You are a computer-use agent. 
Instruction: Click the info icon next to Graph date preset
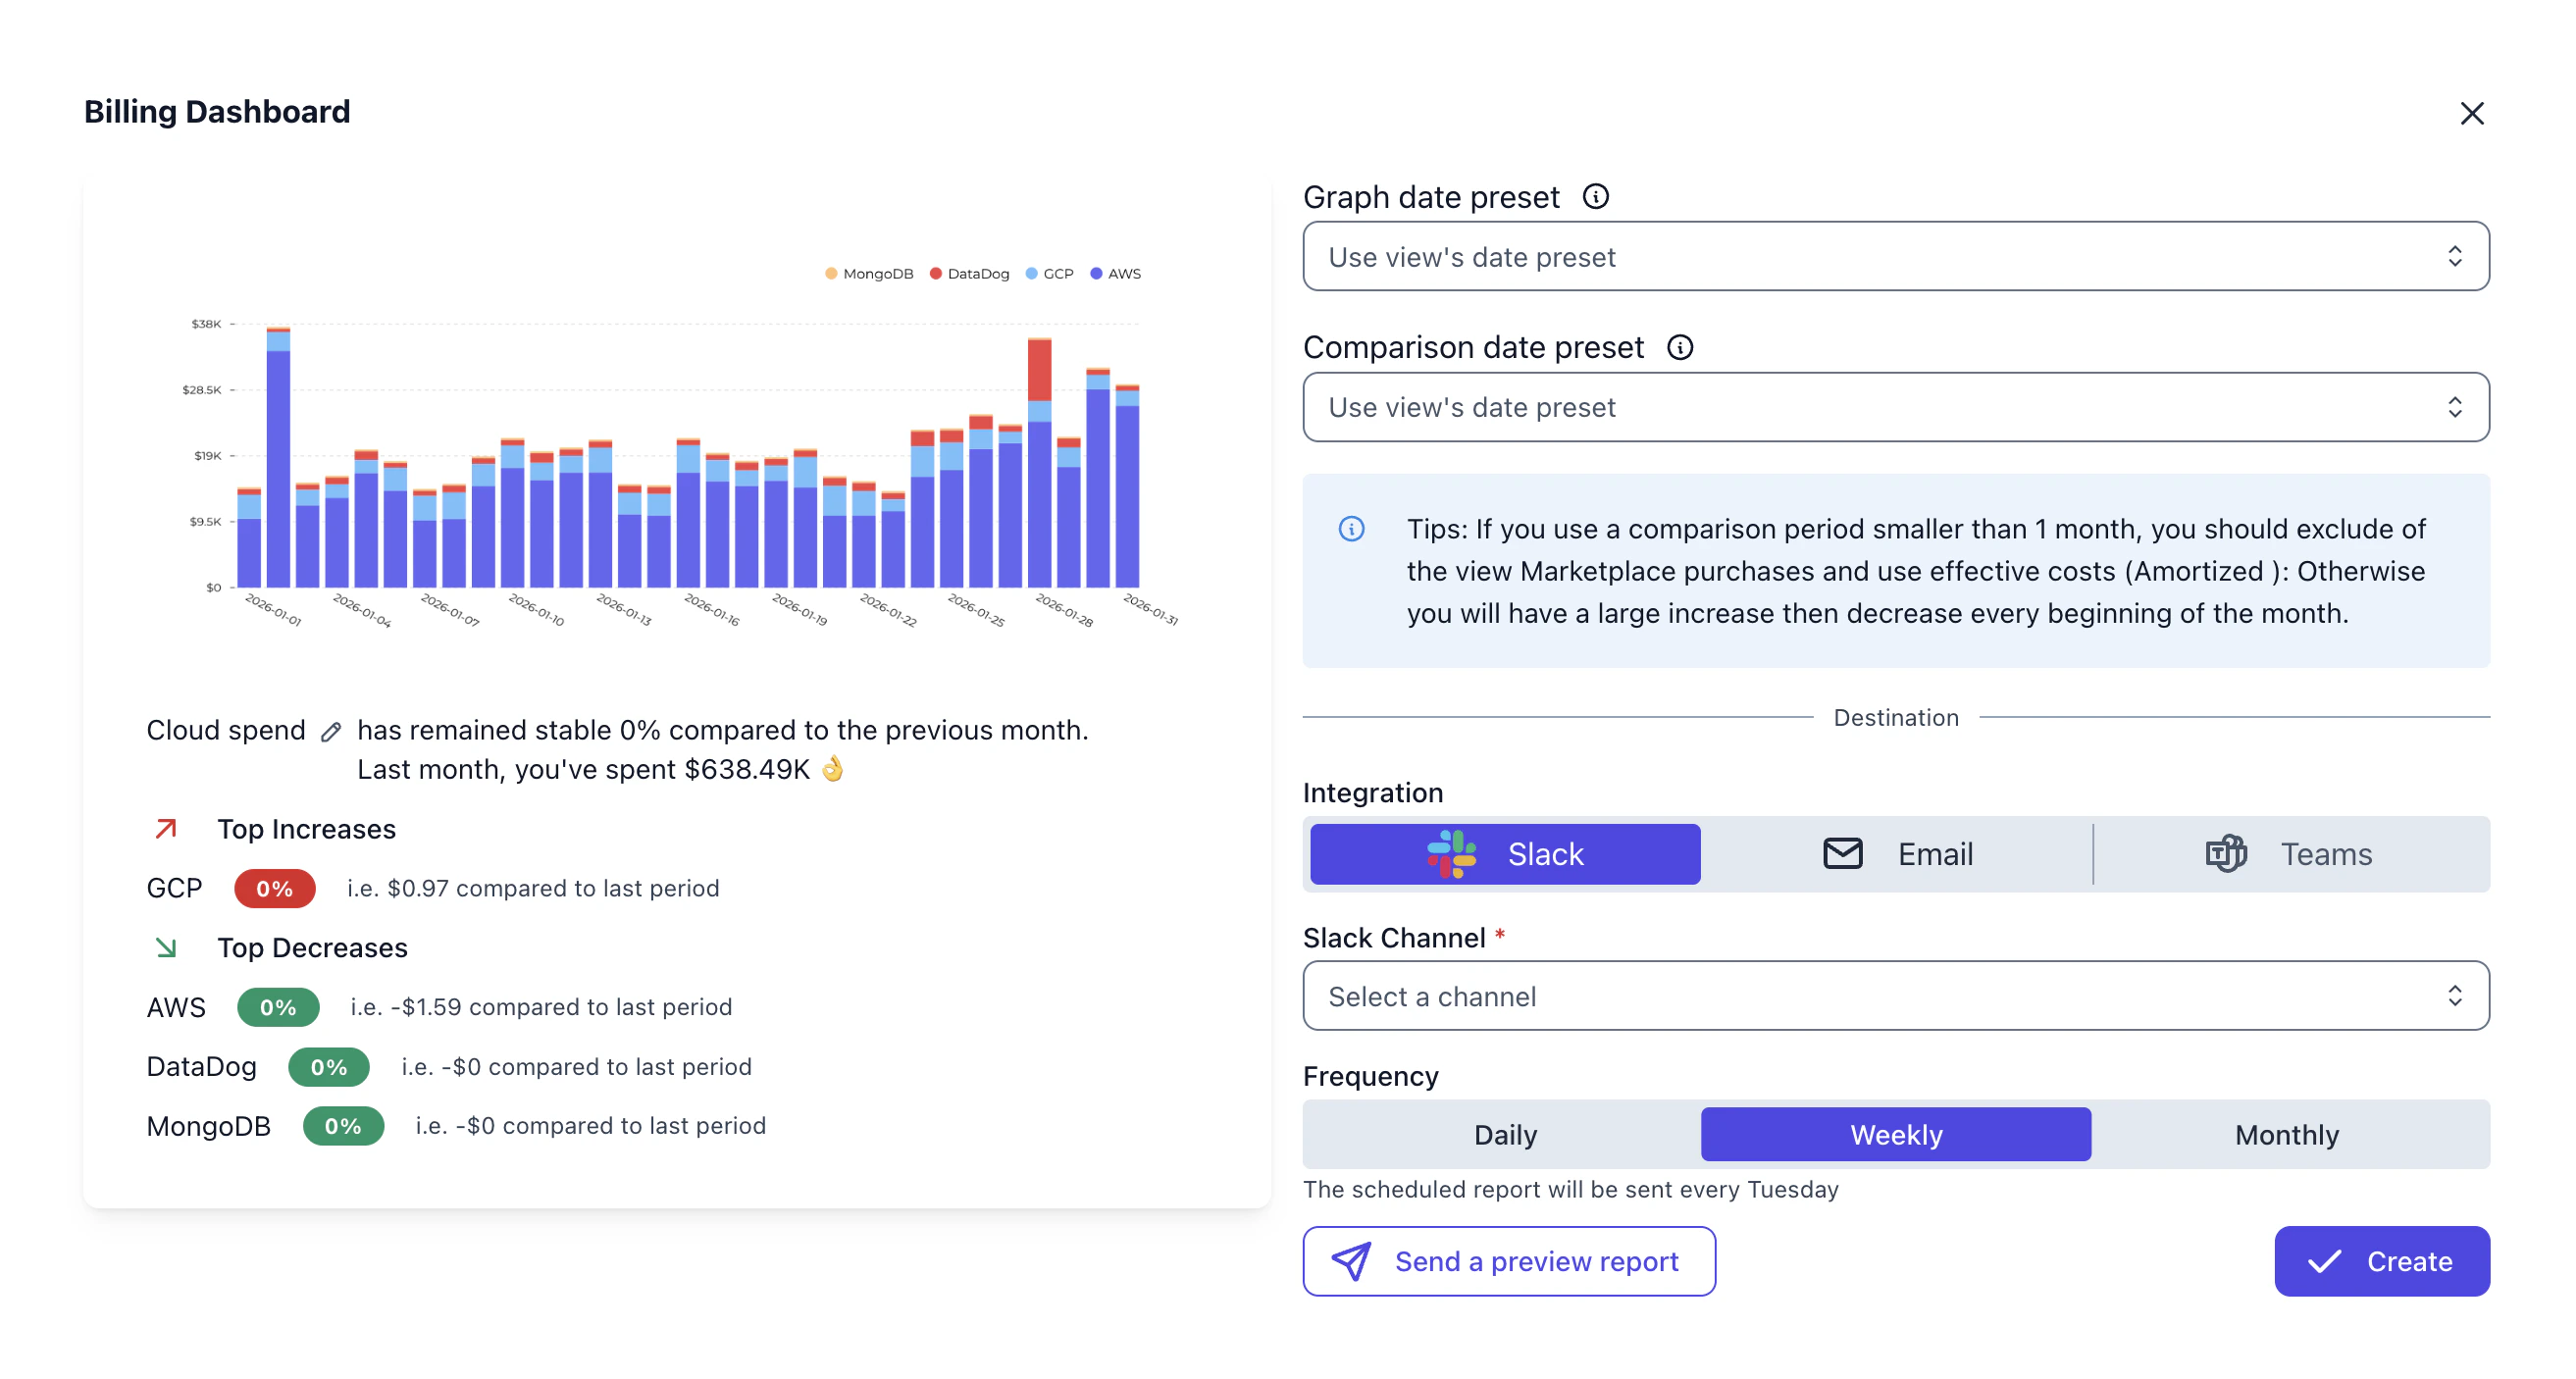click(x=1595, y=196)
